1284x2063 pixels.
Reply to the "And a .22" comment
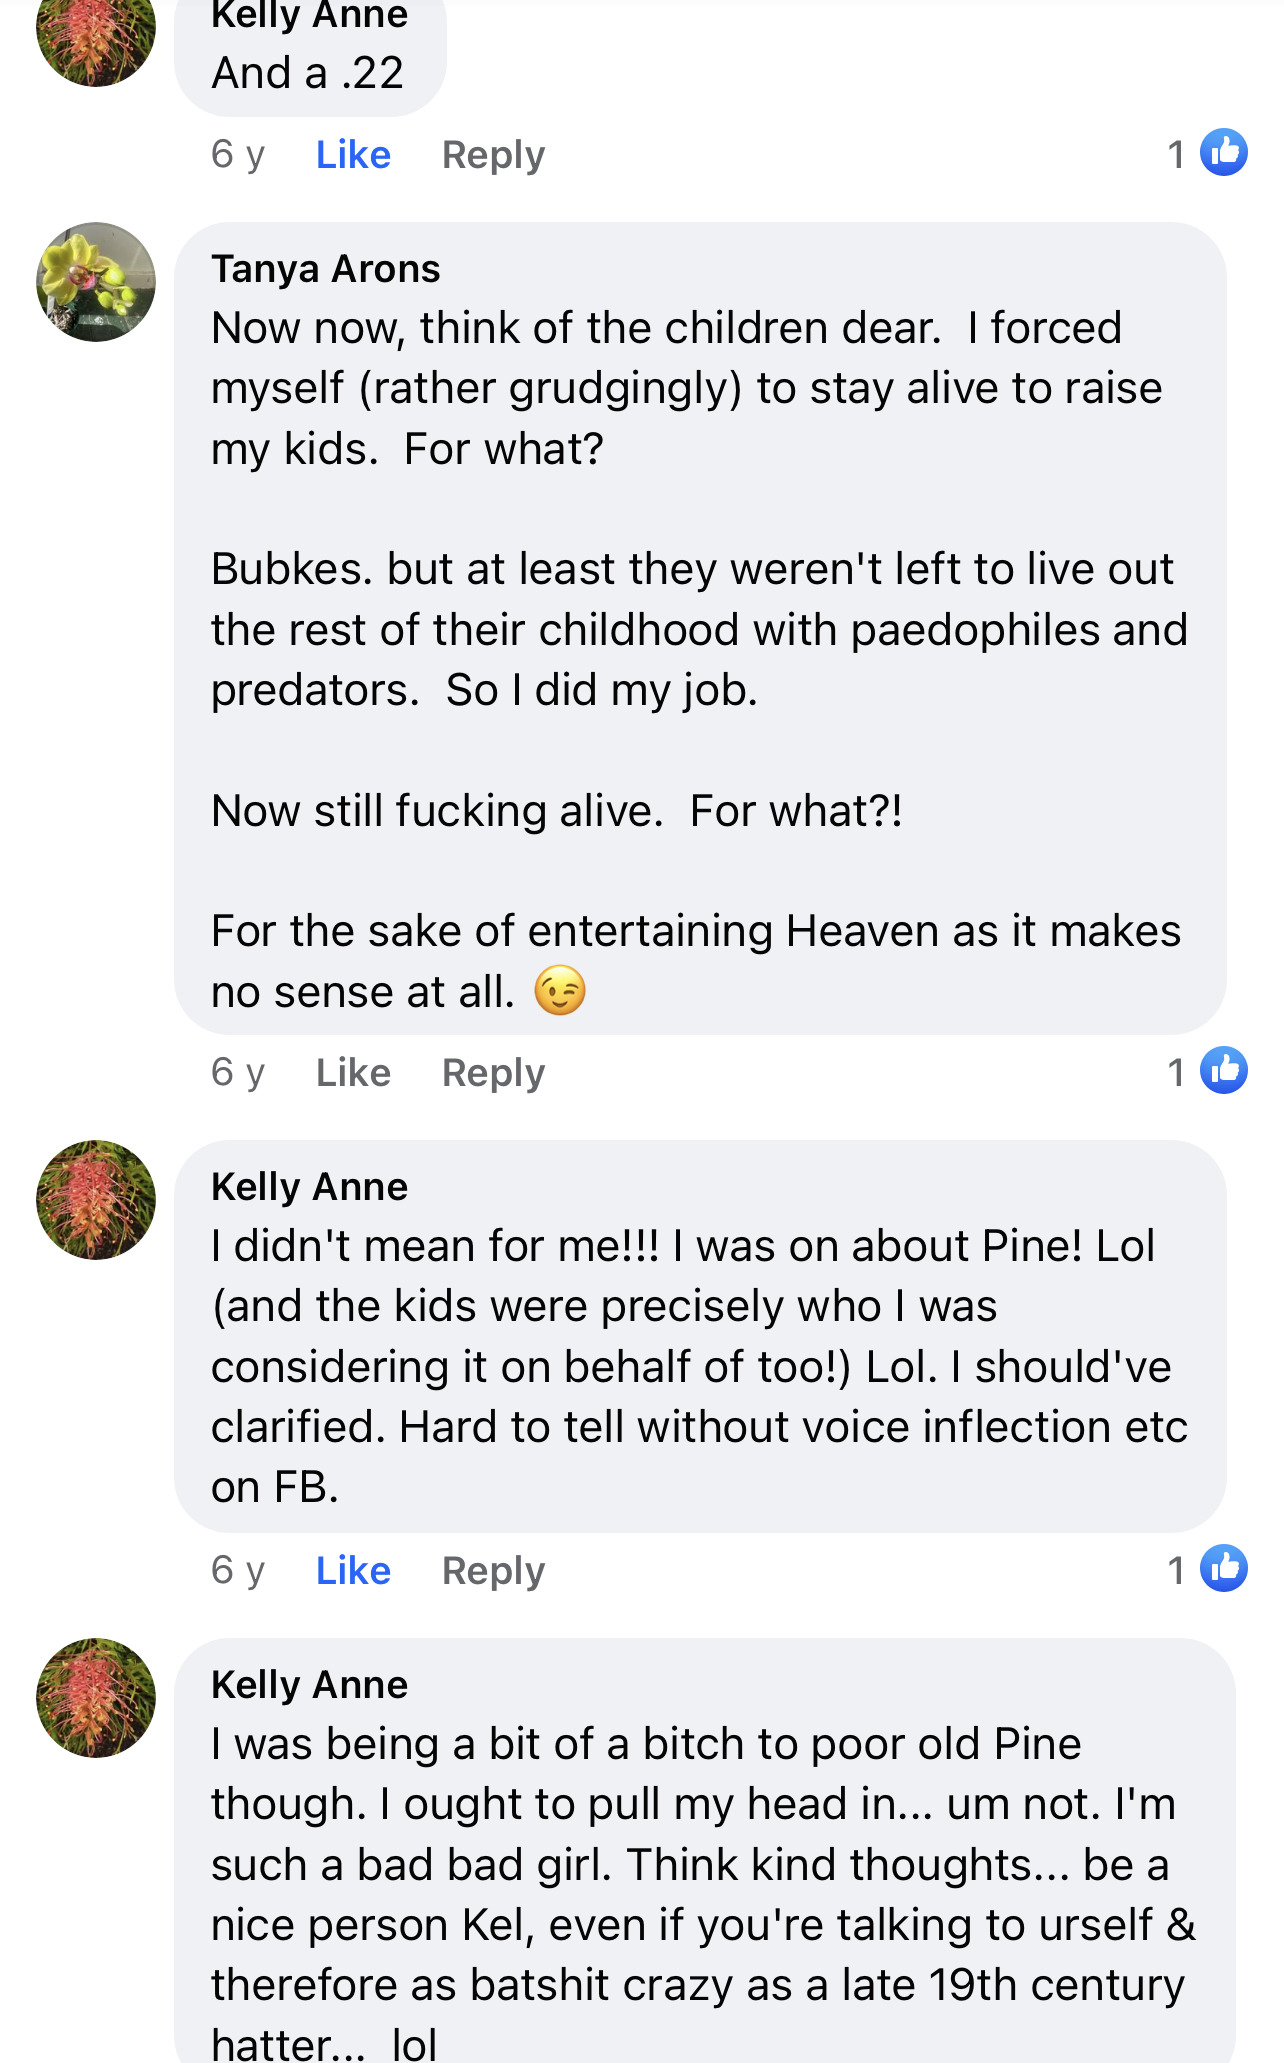pos(494,156)
